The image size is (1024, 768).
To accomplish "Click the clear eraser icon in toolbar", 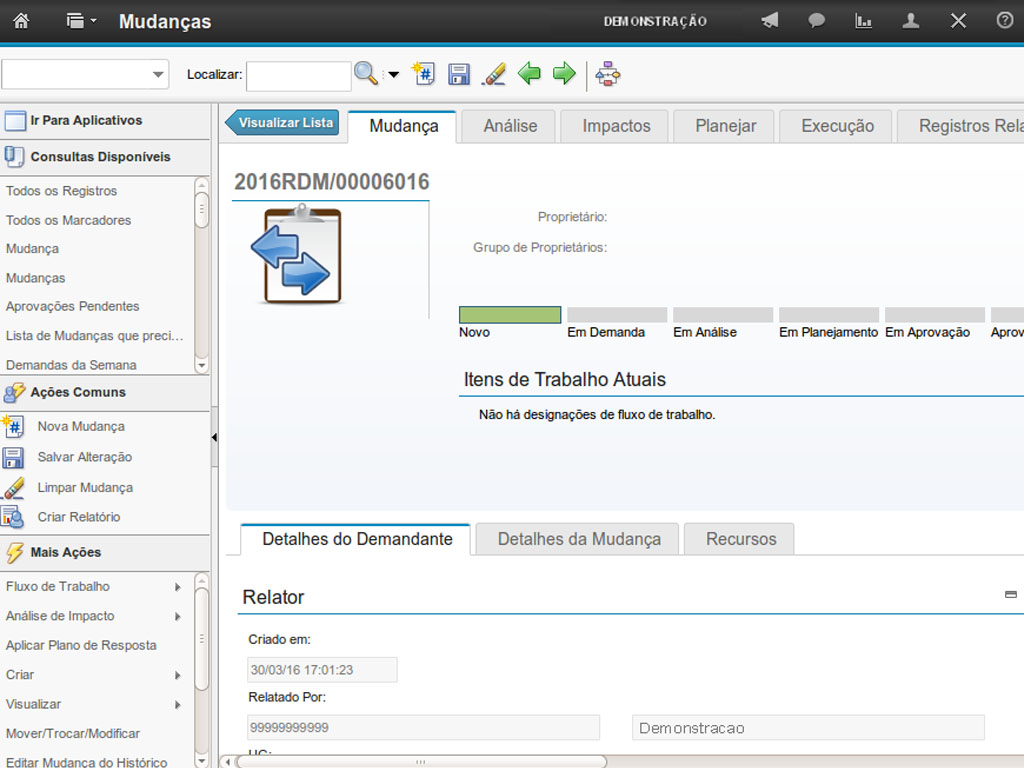I will pyautogui.click(x=494, y=74).
